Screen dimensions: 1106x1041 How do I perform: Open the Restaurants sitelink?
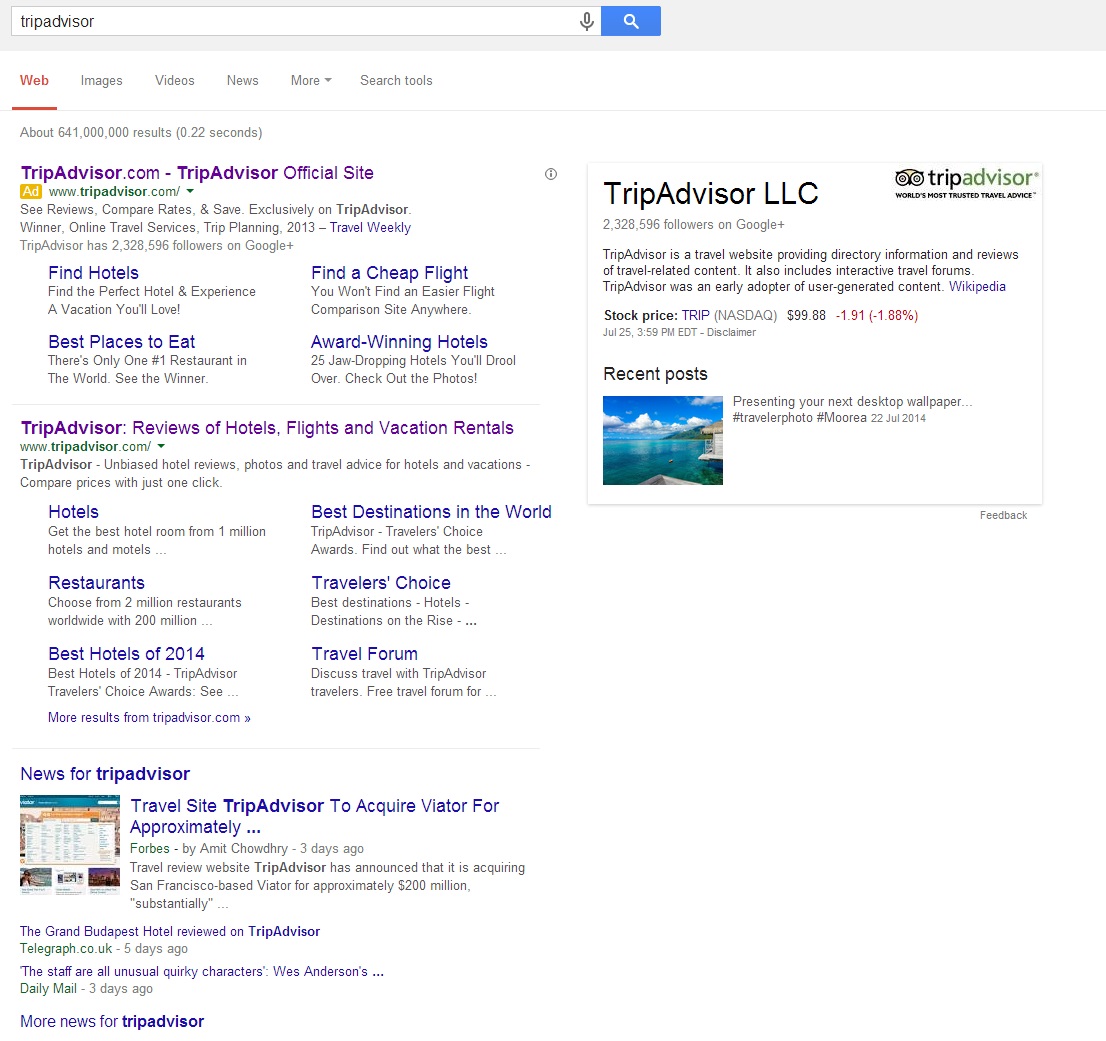pos(96,583)
